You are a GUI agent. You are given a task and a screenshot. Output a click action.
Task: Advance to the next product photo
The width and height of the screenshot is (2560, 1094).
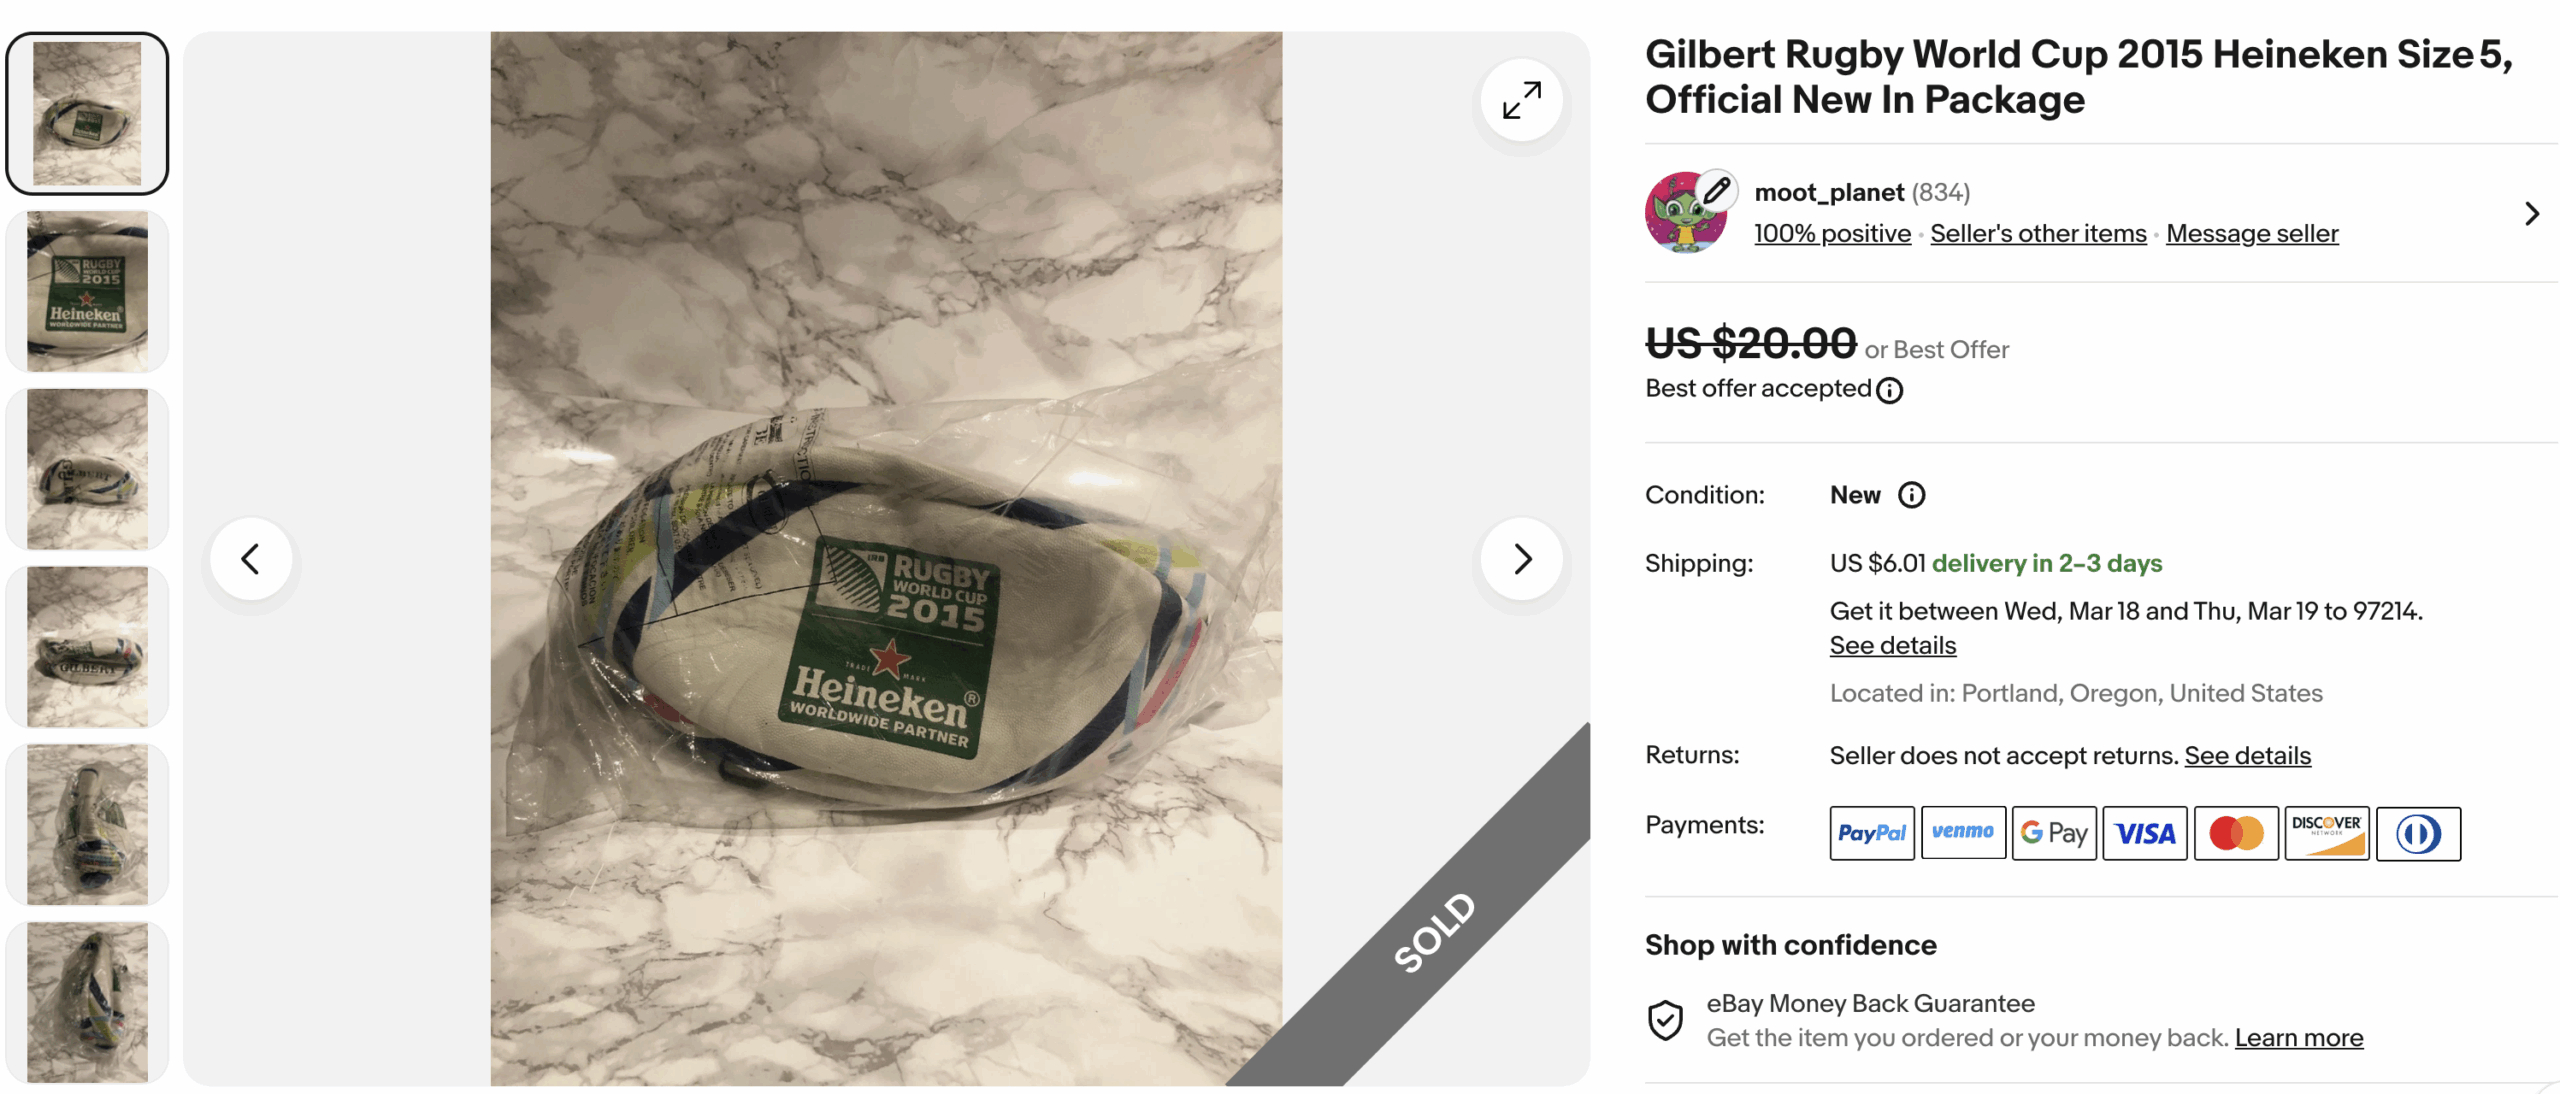pos(1521,558)
